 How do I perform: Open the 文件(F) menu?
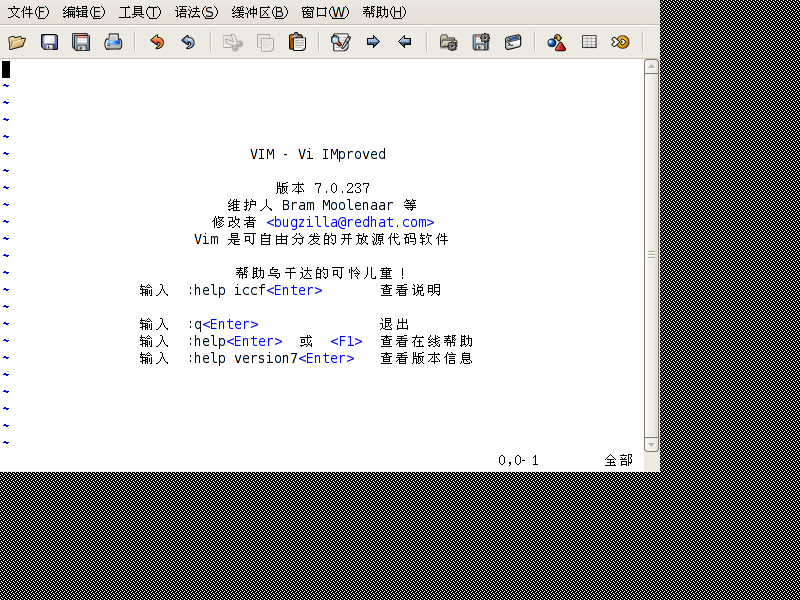click(x=28, y=12)
